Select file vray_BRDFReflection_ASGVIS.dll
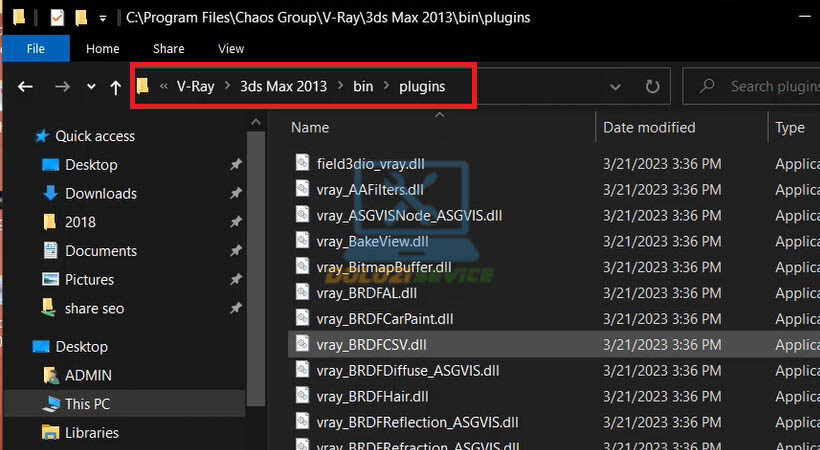The height and width of the screenshot is (450, 820). 417,422
